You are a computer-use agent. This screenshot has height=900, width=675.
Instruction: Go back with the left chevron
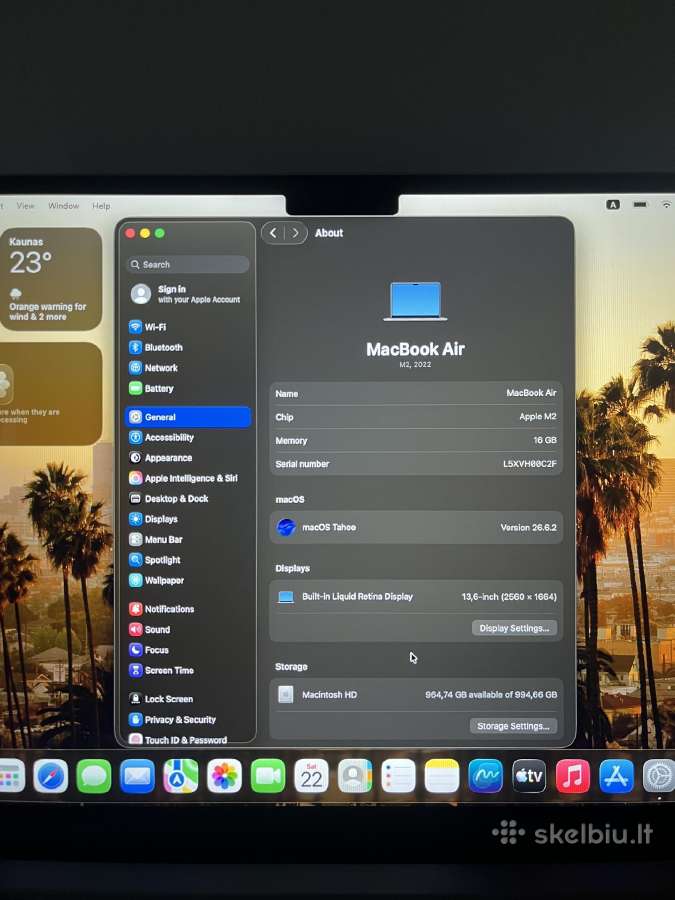(x=273, y=233)
